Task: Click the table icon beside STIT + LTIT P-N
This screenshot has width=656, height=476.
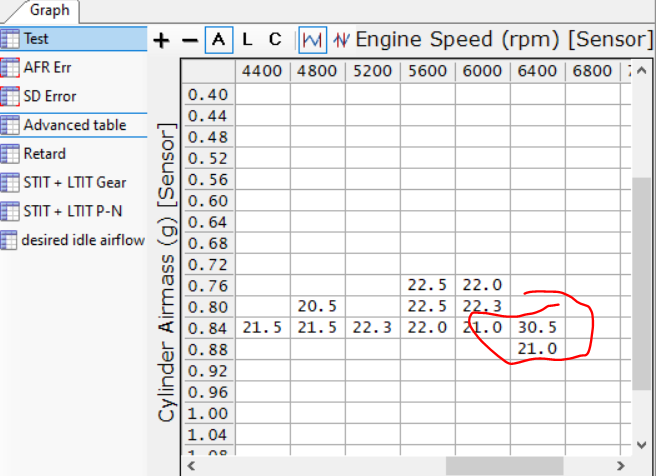Action: [10, 211]
